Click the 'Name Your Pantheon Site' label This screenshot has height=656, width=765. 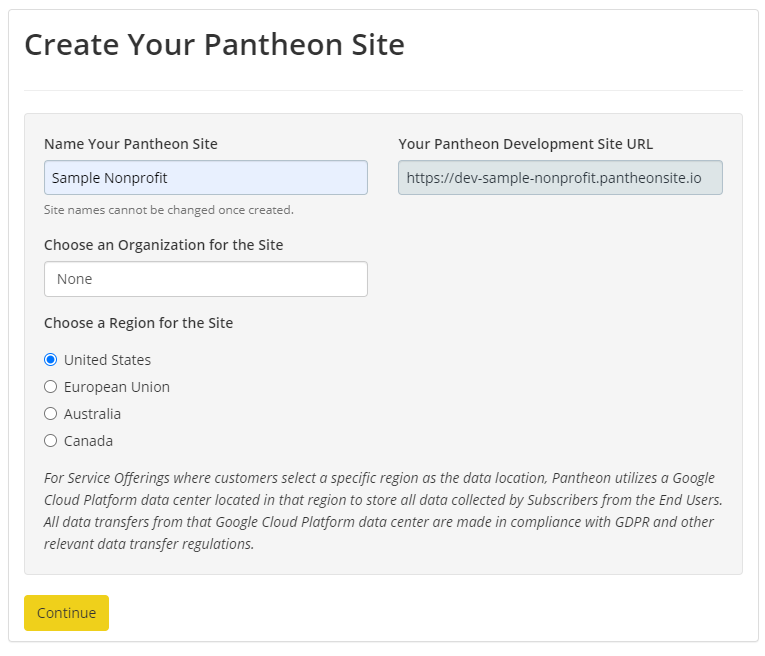(x=131, y=144)
